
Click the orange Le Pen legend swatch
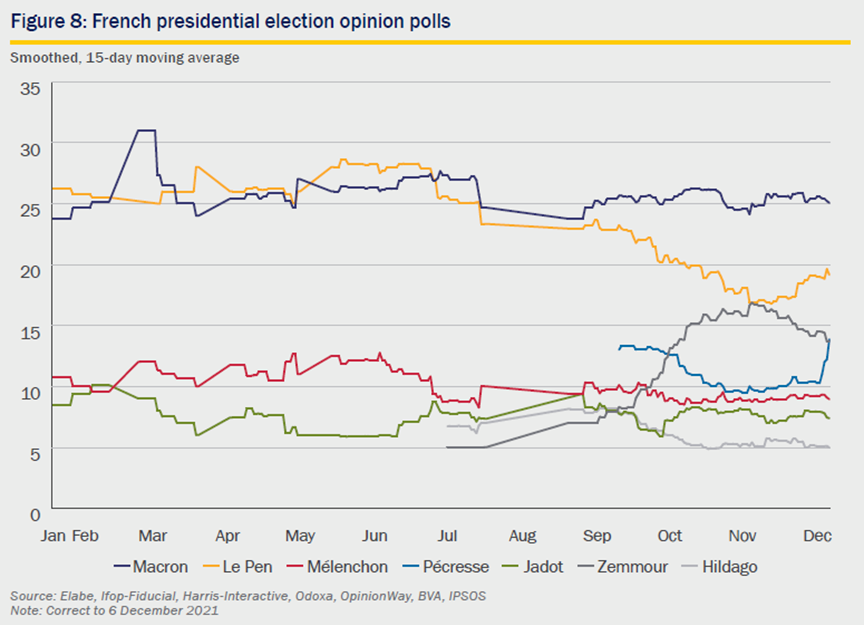[x=212, y=567]
